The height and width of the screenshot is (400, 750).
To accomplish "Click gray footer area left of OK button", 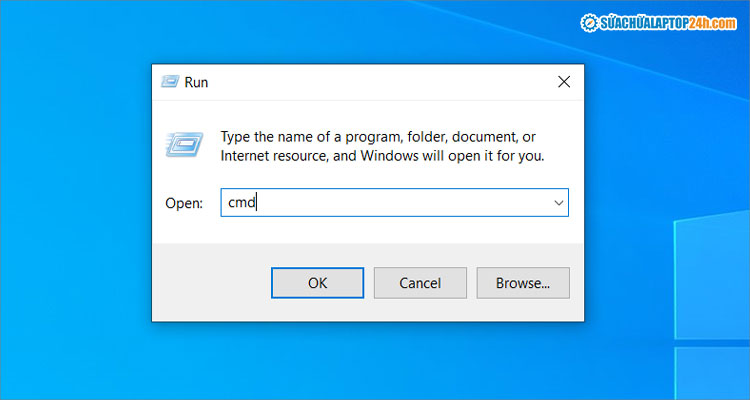I will 210,283.
